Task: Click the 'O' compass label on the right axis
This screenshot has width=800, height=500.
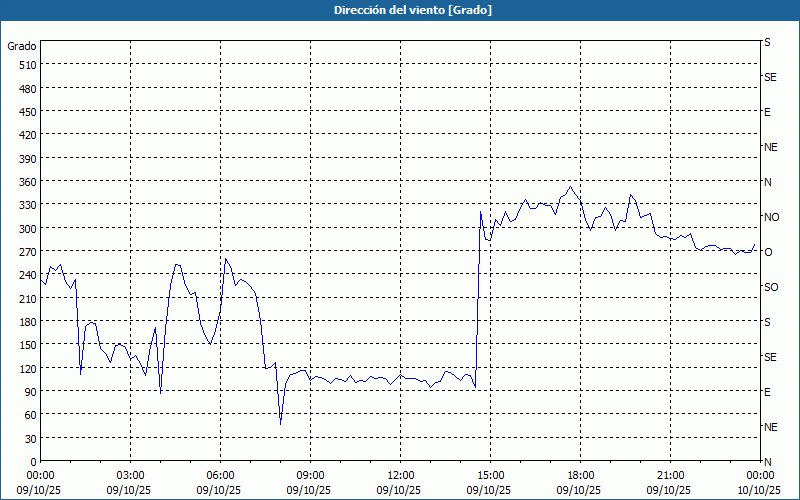Action: point(768,252)
